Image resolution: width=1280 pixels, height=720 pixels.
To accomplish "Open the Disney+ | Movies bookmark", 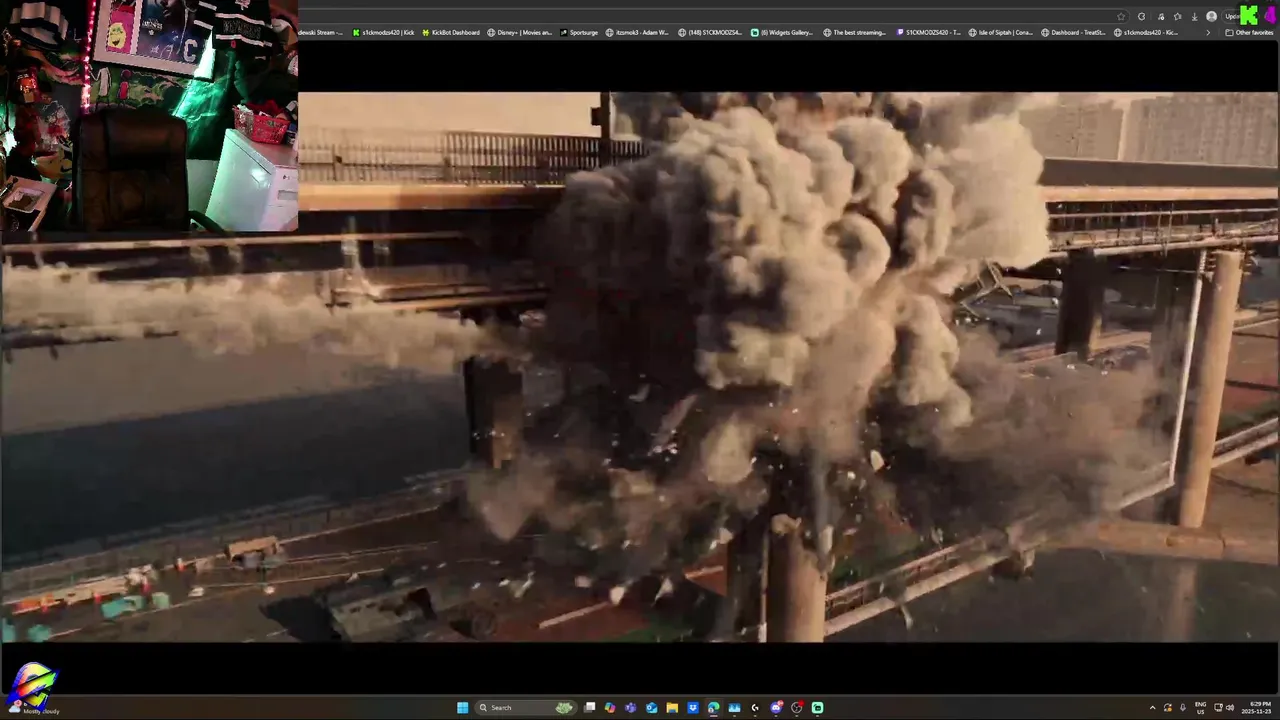I will [x=519, y=32].
